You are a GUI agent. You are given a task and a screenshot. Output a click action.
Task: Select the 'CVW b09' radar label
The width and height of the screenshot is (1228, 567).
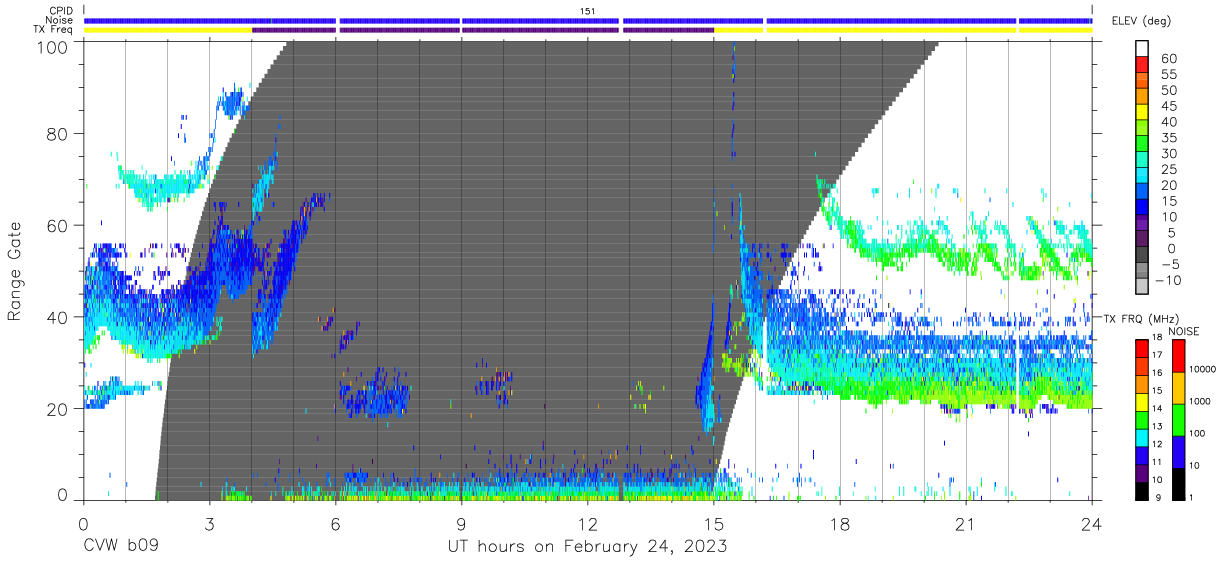(120, 547)
